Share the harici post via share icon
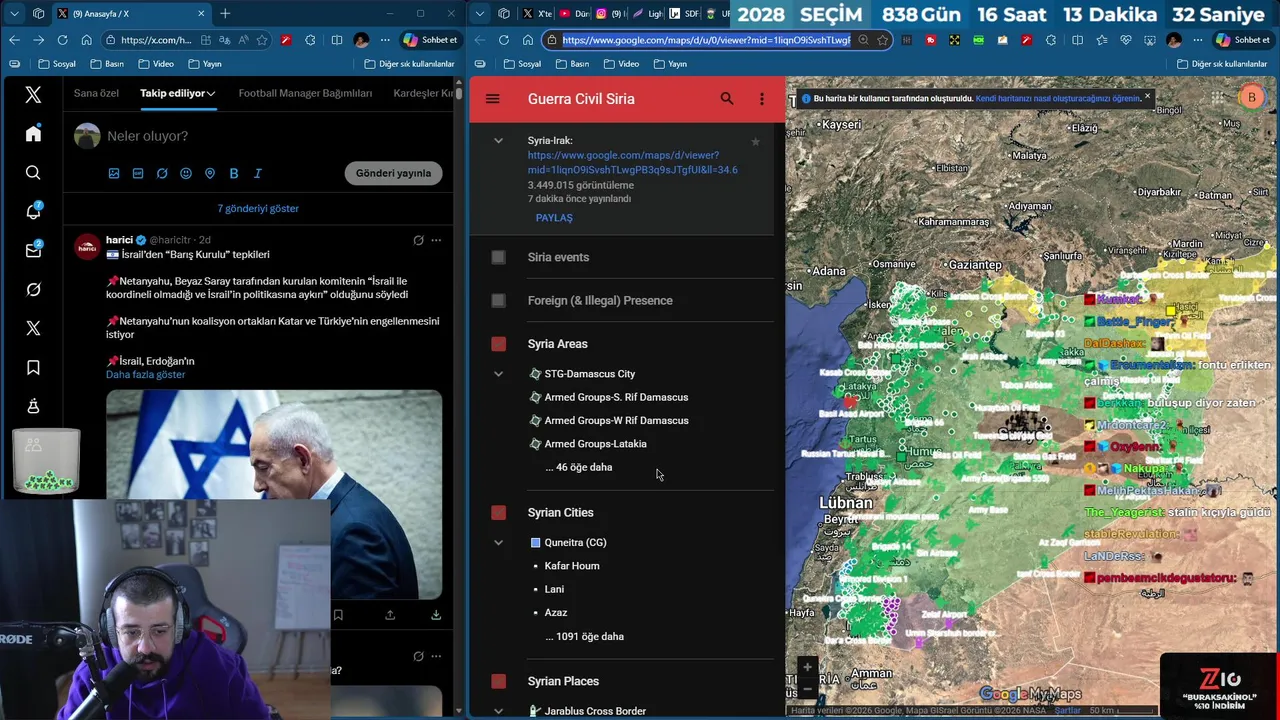The height and width of the screenshot is (720, 1280). click(x=390, y=615)
